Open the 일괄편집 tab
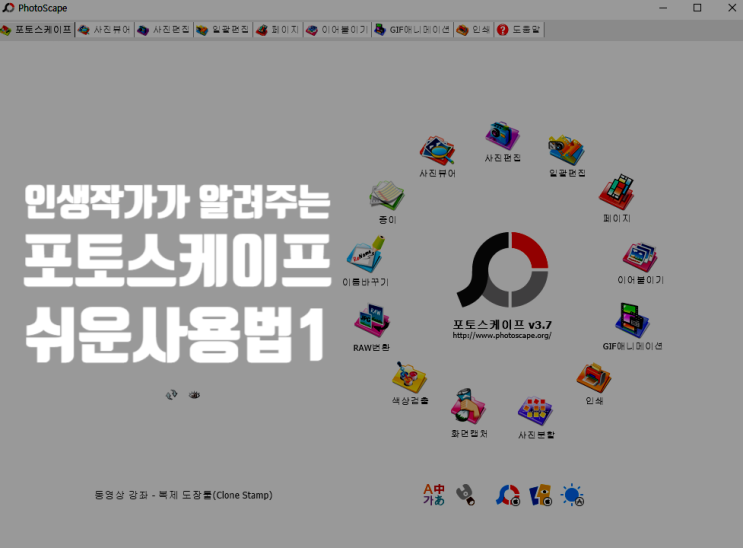Screen dimensions: 743x548 click(223, 30)
